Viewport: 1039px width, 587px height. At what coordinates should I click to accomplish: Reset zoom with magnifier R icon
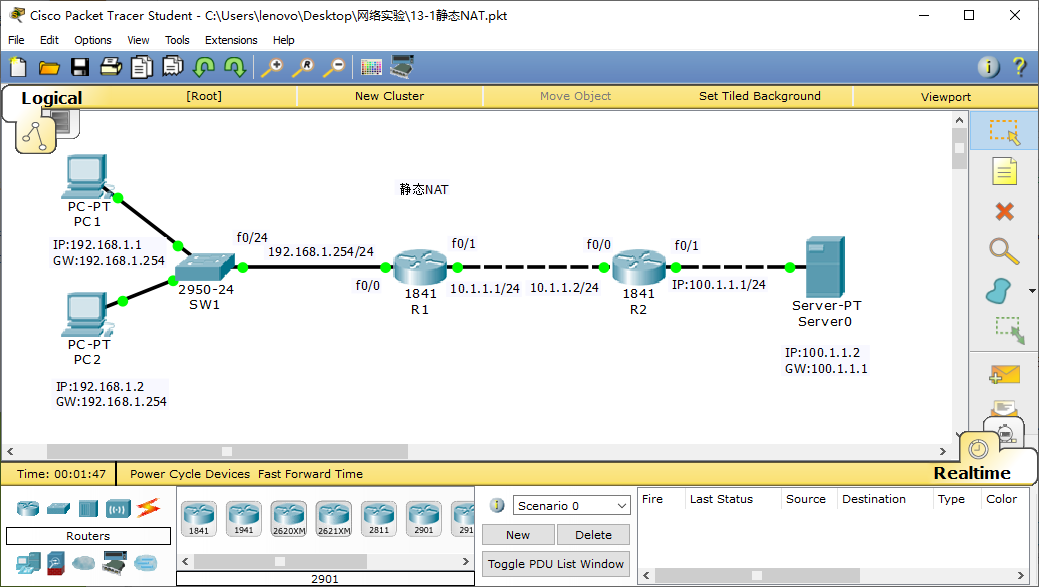click(303, 67)
